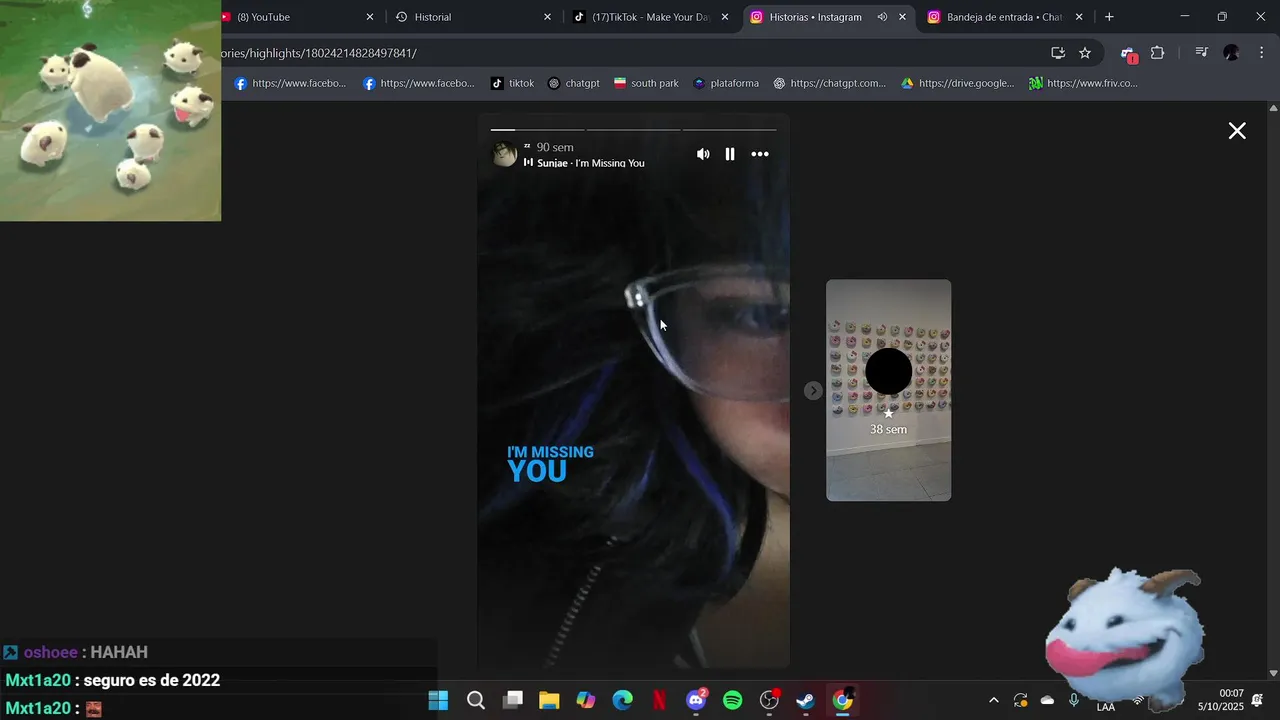Open the extension with red alert badge
The height and width of the screenshot is (720, 1280).
click(x=1128, y=54)
